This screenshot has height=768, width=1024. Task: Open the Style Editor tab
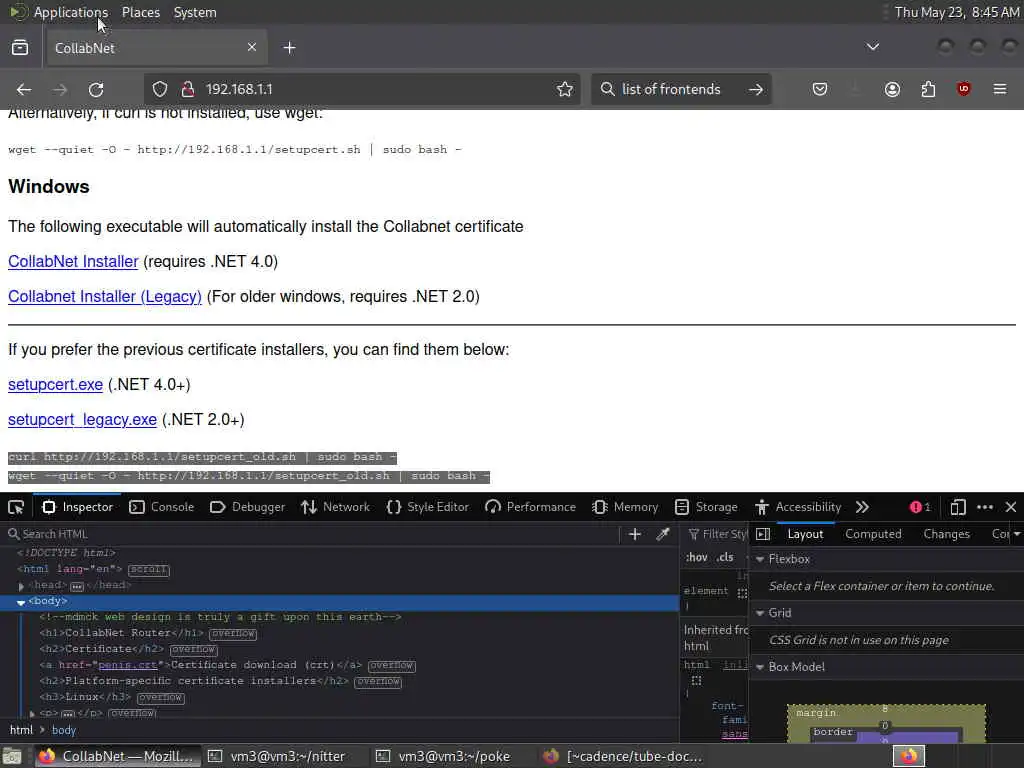428,507
